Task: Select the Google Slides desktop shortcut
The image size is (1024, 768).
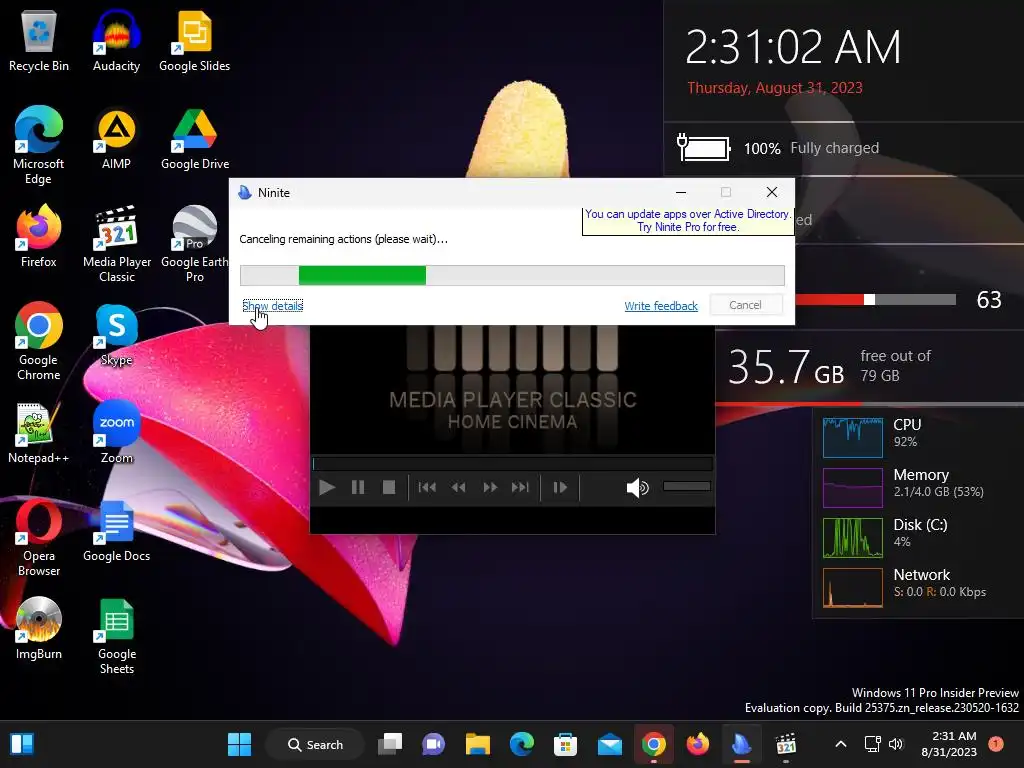Action: (195, 40)
